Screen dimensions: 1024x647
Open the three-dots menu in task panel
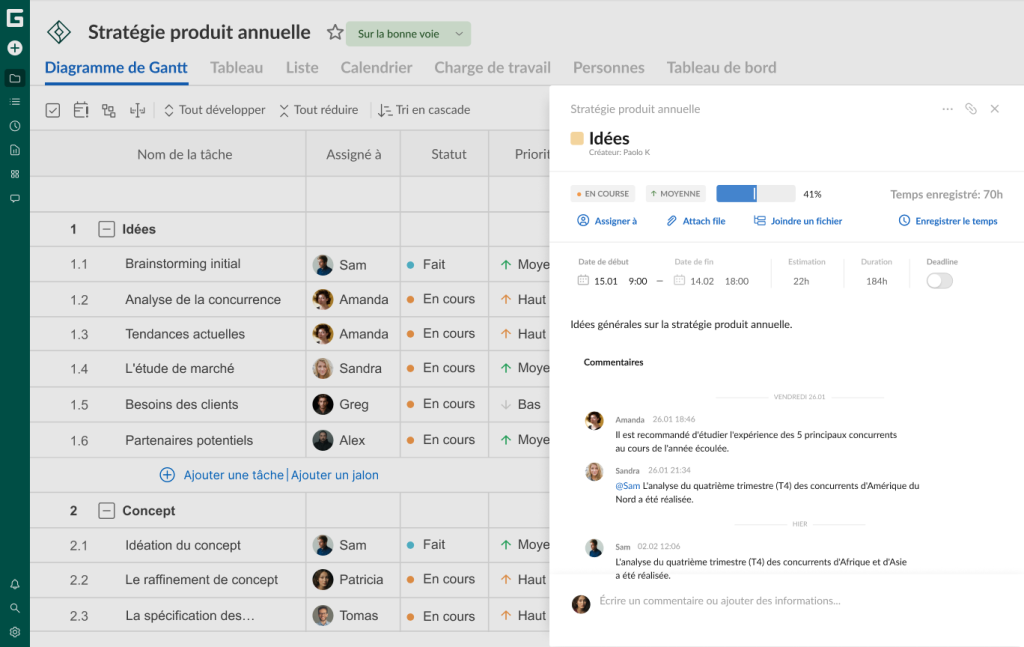(x=947, y=109)
